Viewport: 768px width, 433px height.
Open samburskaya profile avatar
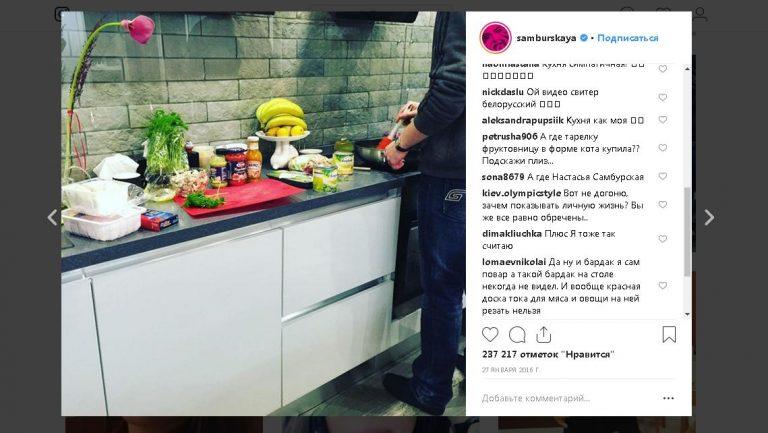[x=496, y=37]
